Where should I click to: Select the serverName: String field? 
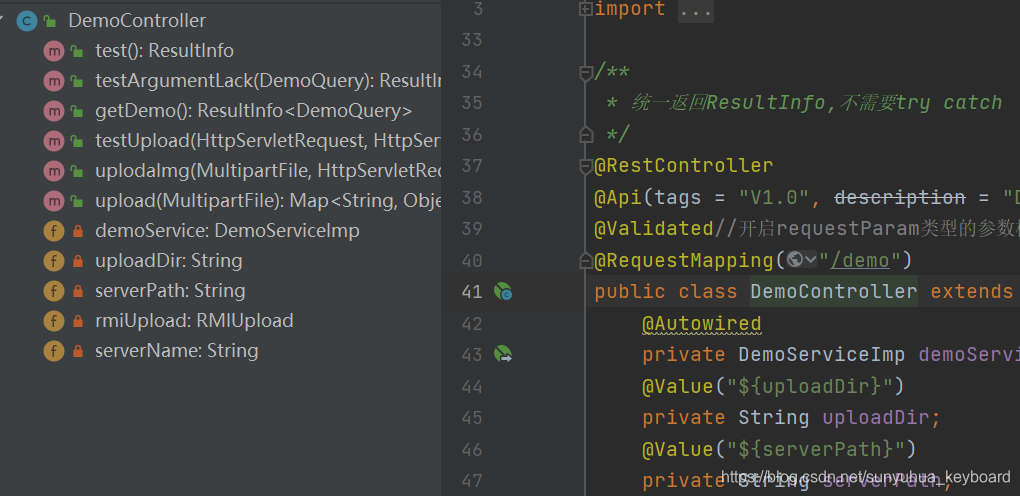[x=176, y=351]
